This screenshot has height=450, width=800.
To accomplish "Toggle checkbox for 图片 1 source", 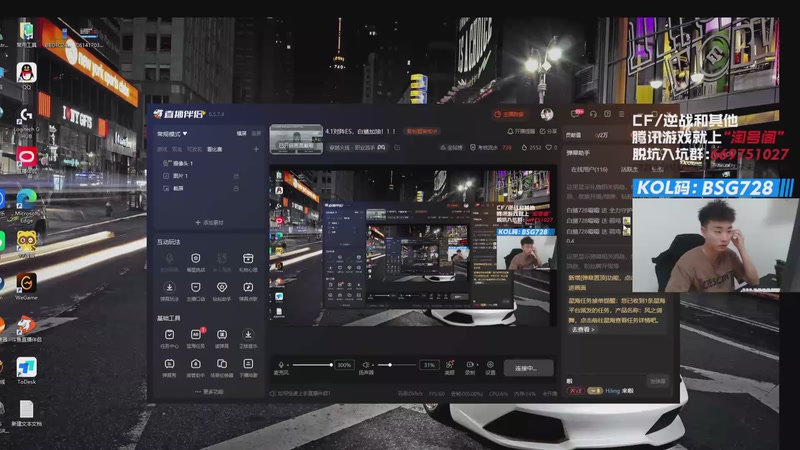I will click(x=166, y=176).
